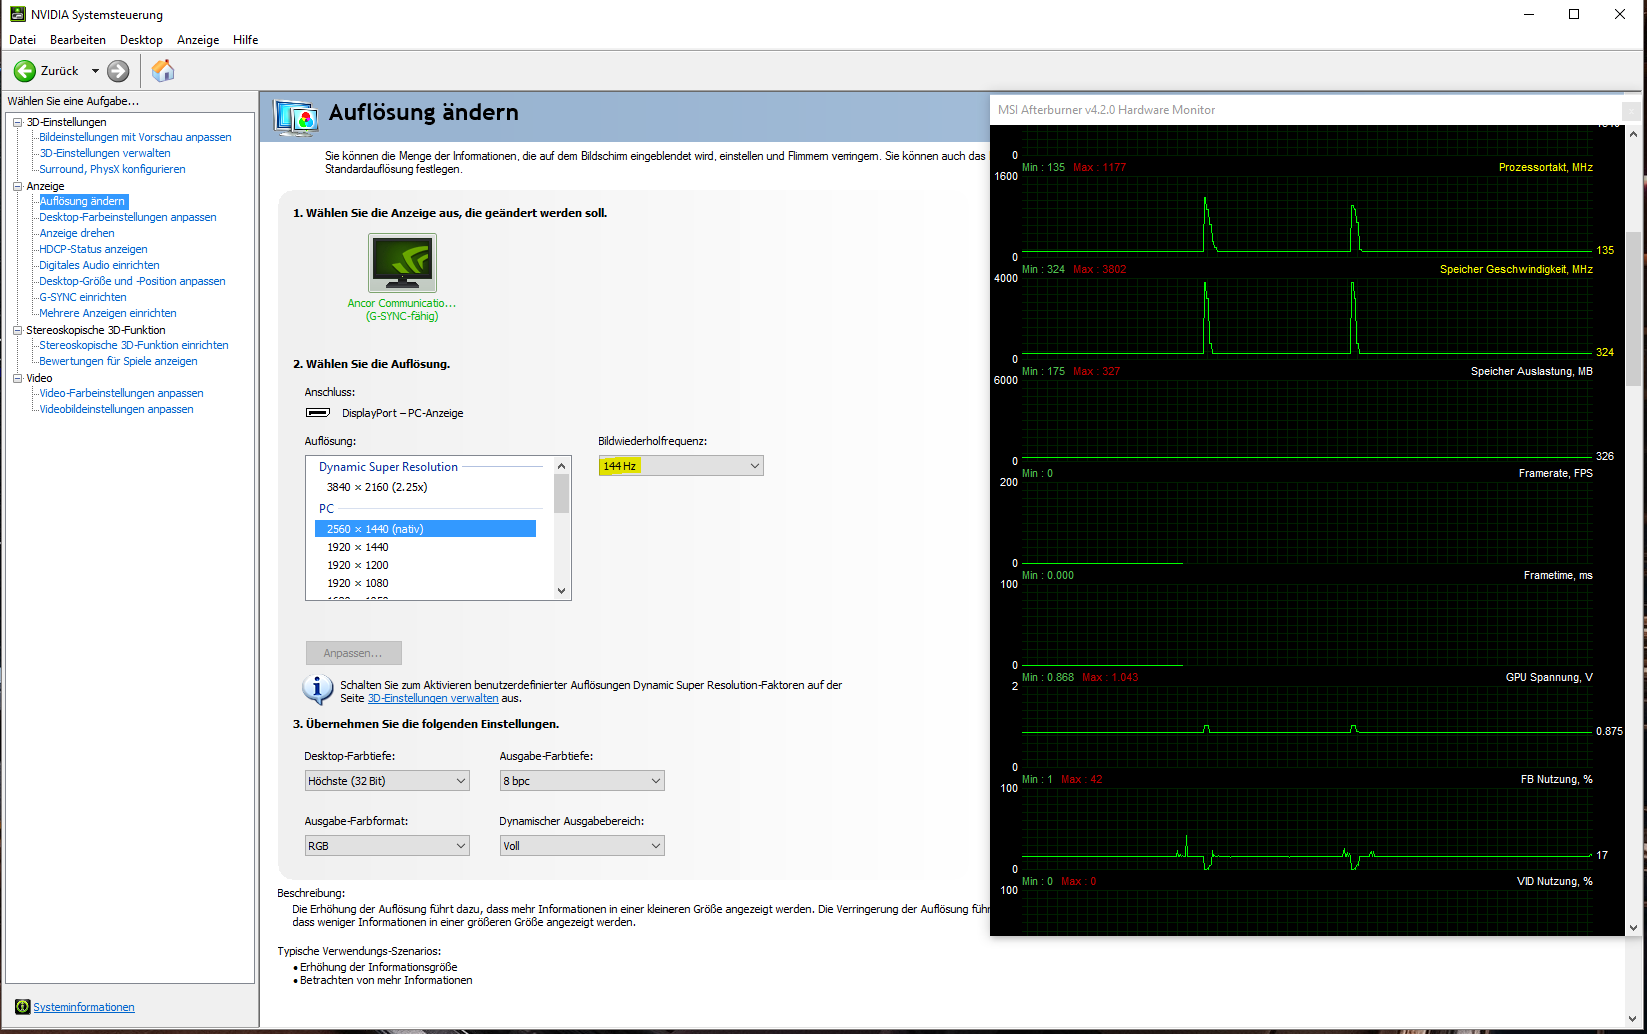Open Stereoskopische 3D-Funktion einrichten
The width and height of the screenshot is (1647, 1034).
point(134,345)
